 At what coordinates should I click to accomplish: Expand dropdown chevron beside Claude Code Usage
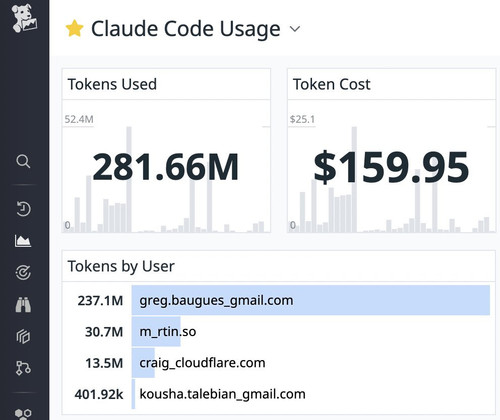pos(295,29)
